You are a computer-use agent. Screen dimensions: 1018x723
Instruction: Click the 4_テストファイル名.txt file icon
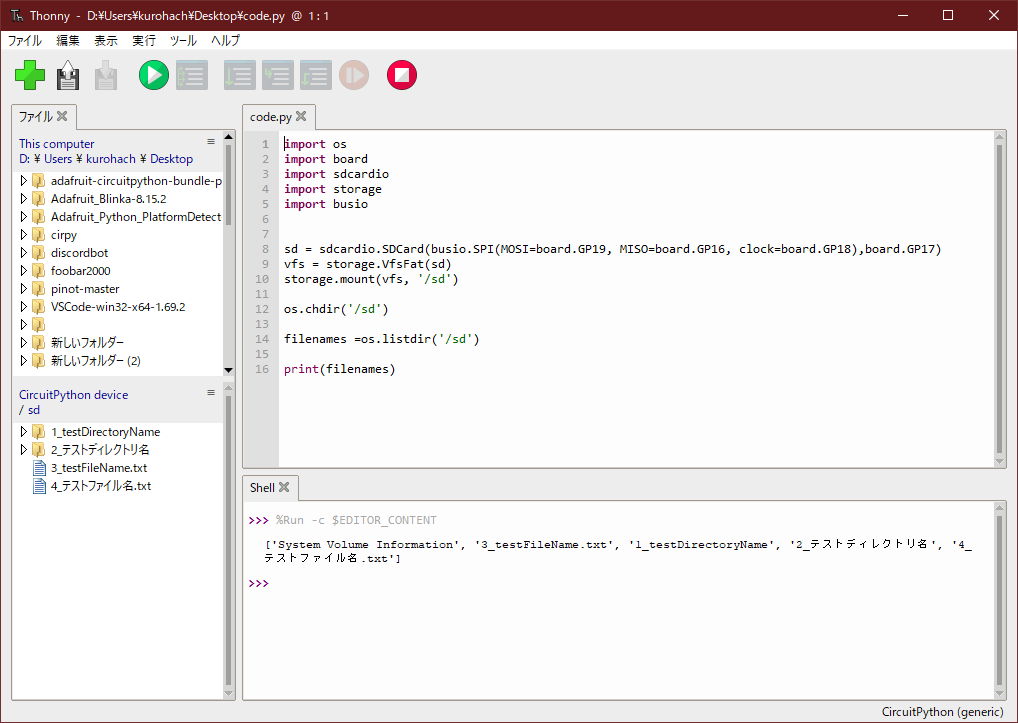[x=40, y=486]
